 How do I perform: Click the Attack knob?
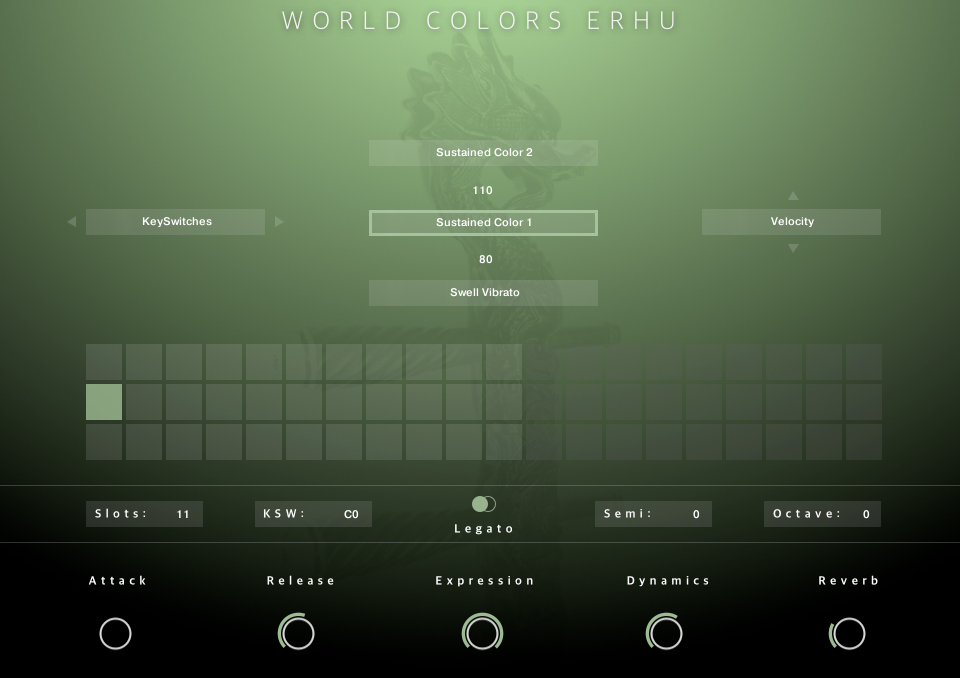point(116,633)
